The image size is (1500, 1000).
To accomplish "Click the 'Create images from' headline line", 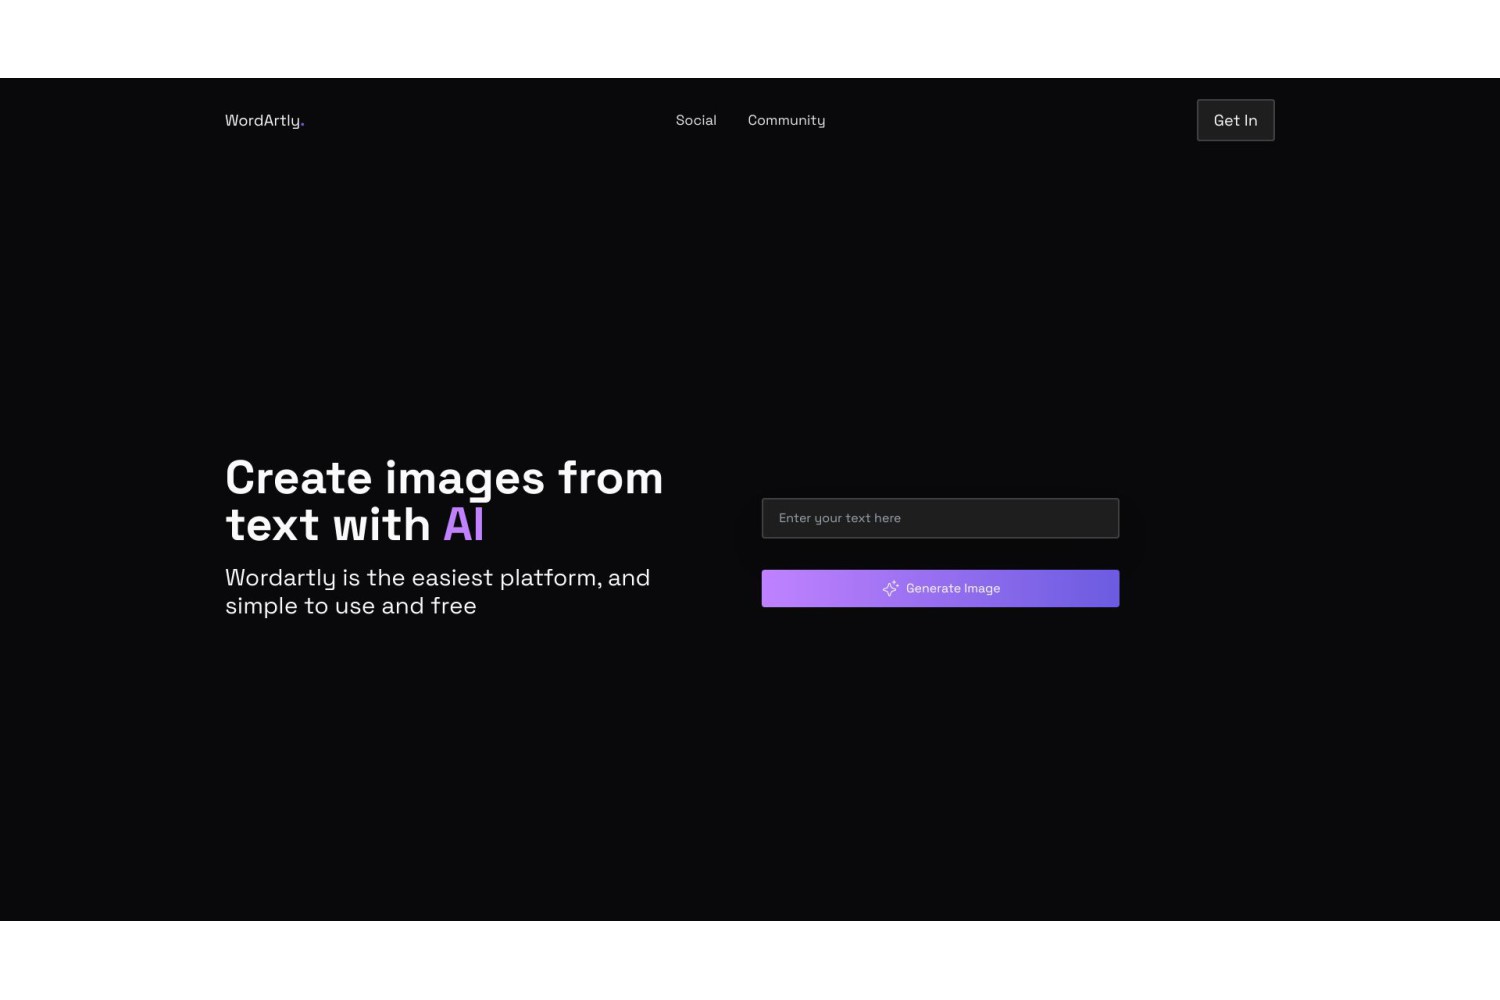I will tap(444, 478).
